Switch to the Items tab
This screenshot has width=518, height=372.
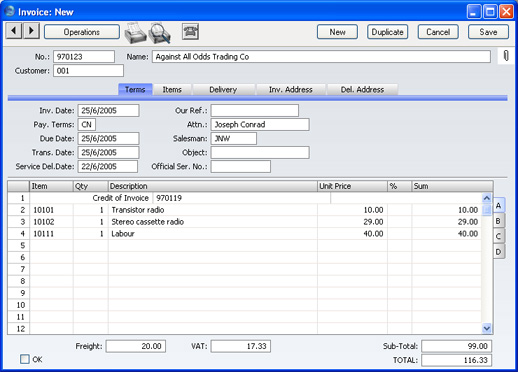pyautogui.click(x=172, y=90)
